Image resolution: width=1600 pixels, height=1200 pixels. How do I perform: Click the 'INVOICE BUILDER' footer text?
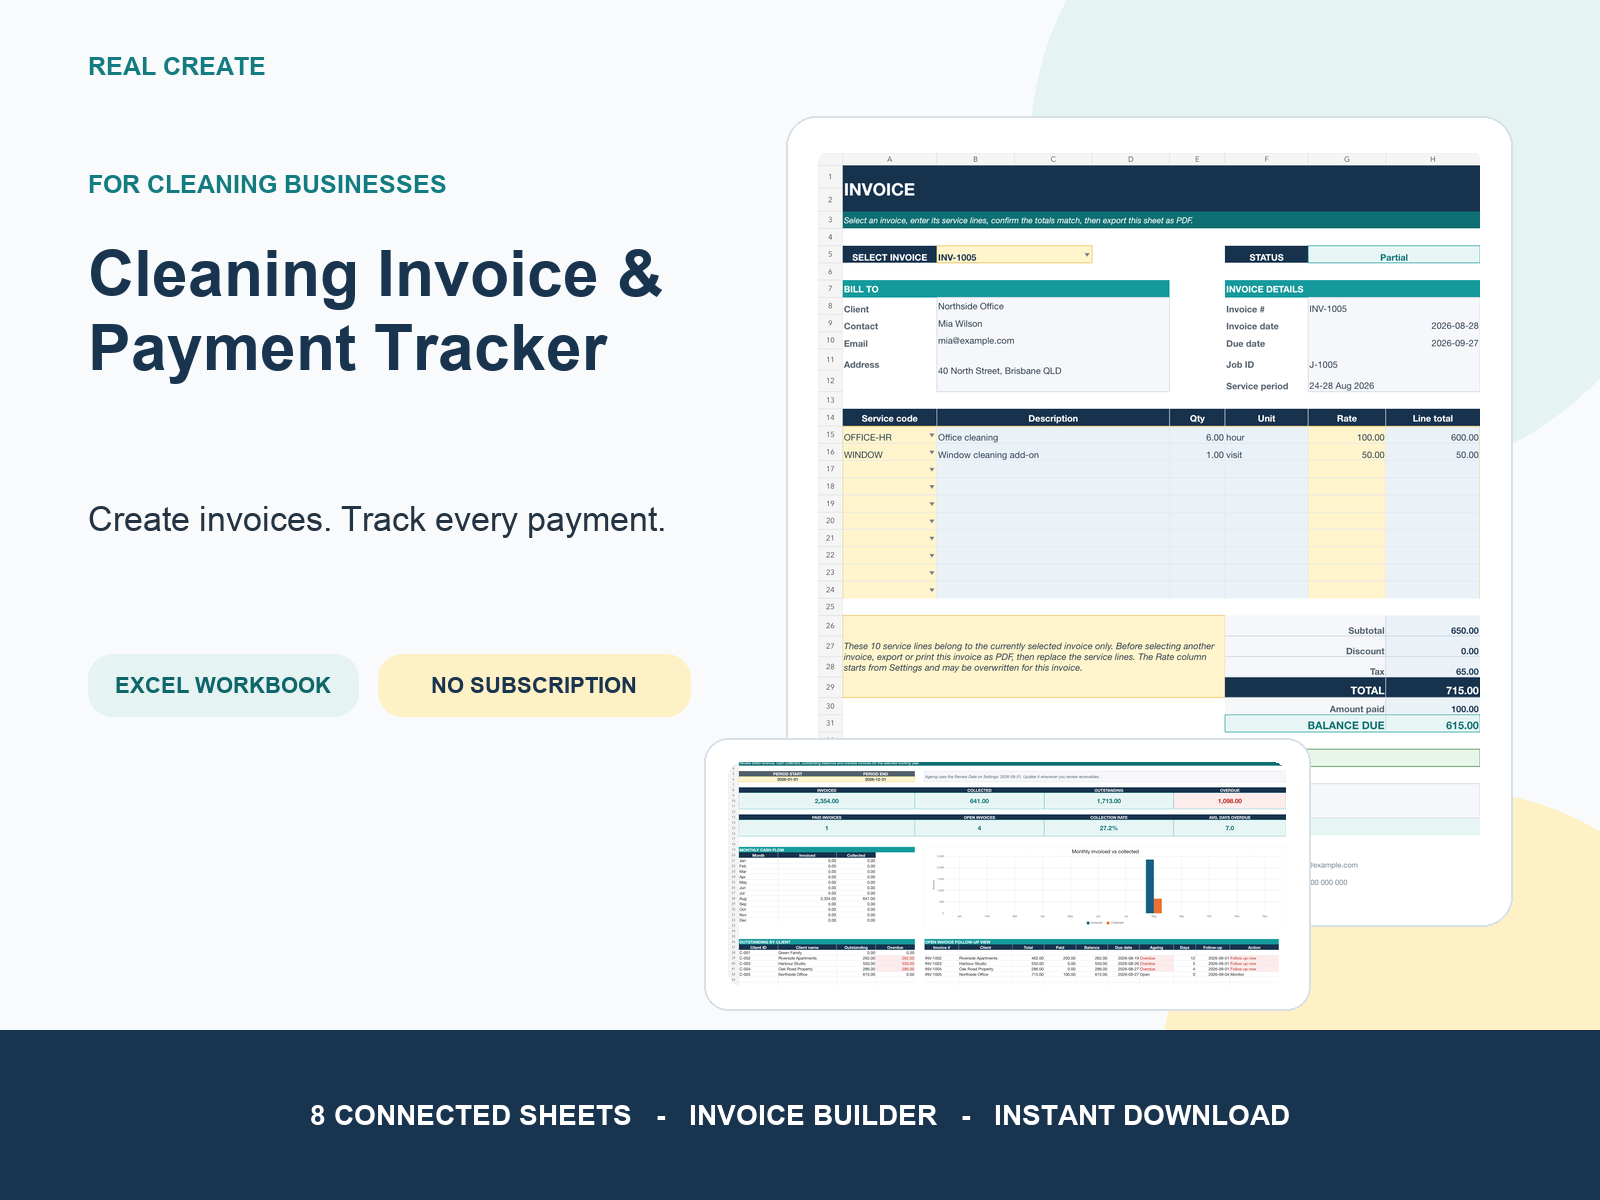point(813,1115)
